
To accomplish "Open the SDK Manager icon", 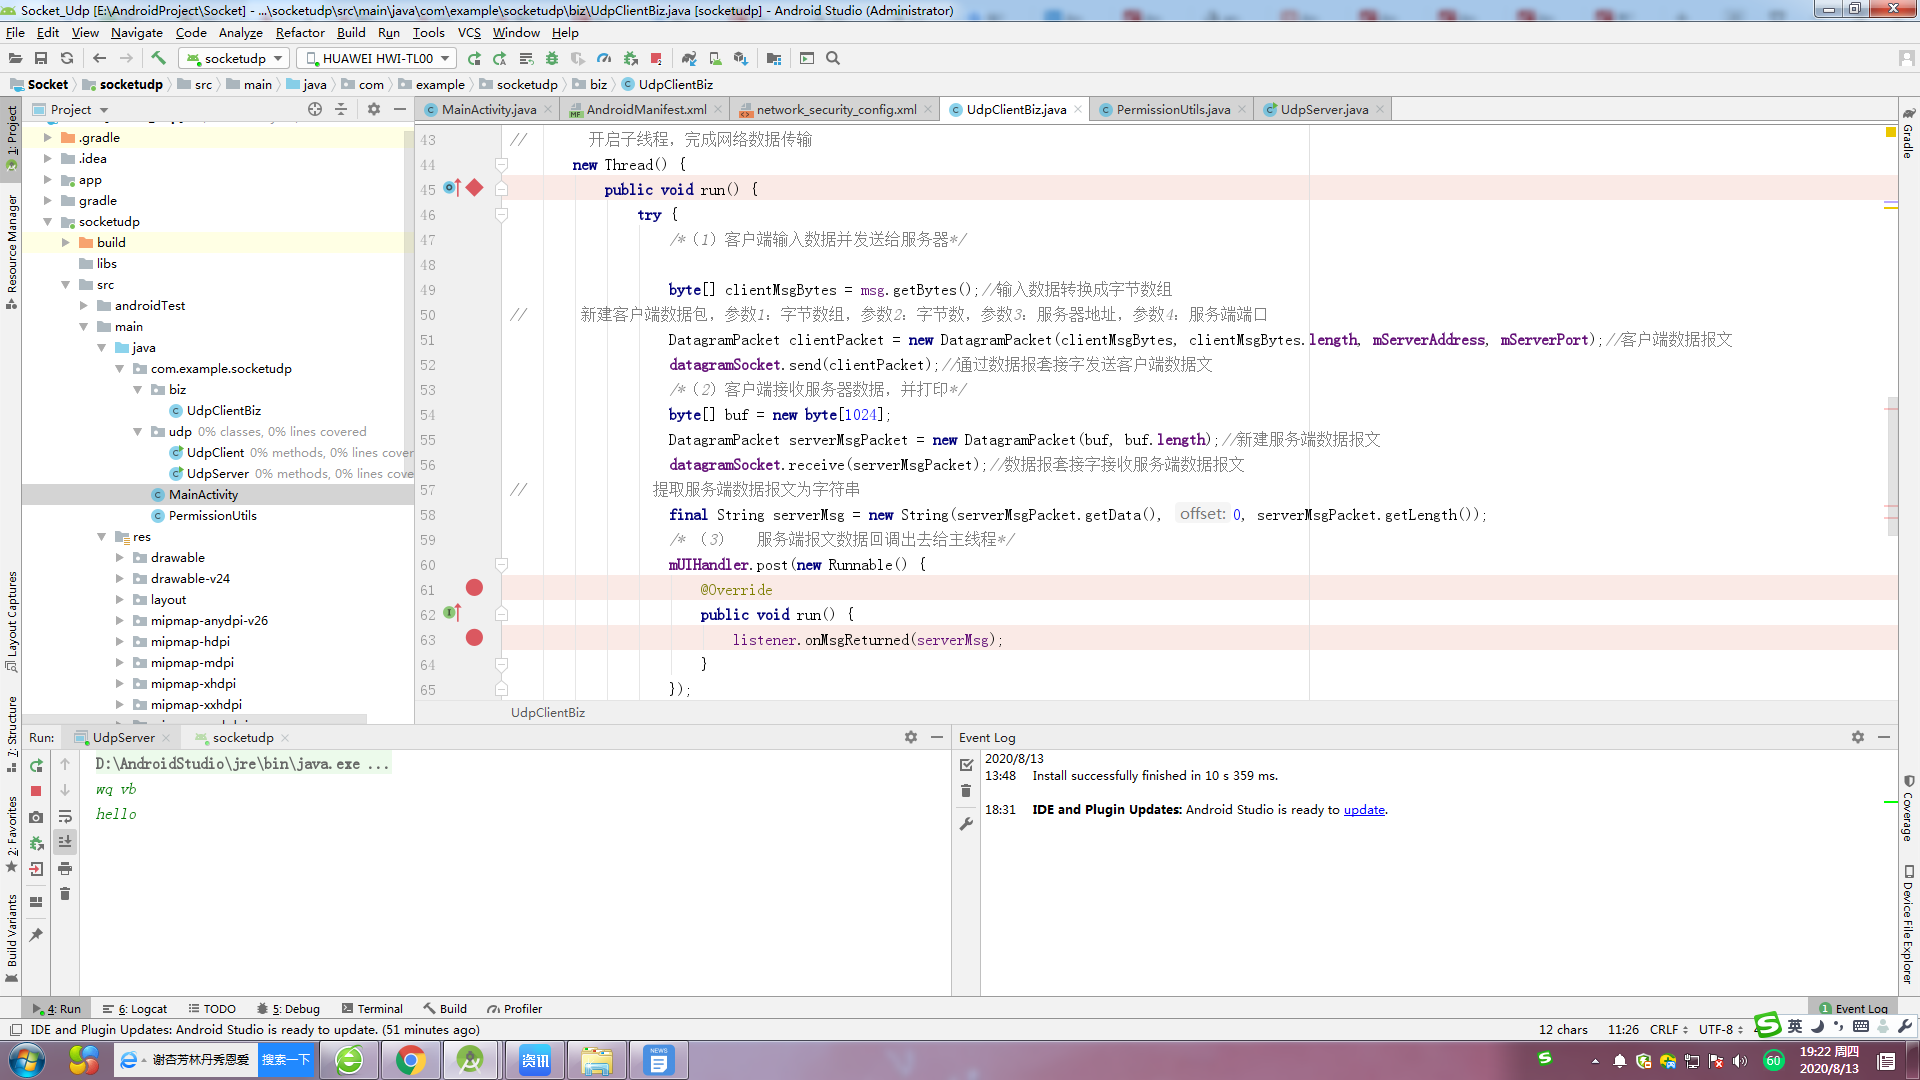I will 741,59.
